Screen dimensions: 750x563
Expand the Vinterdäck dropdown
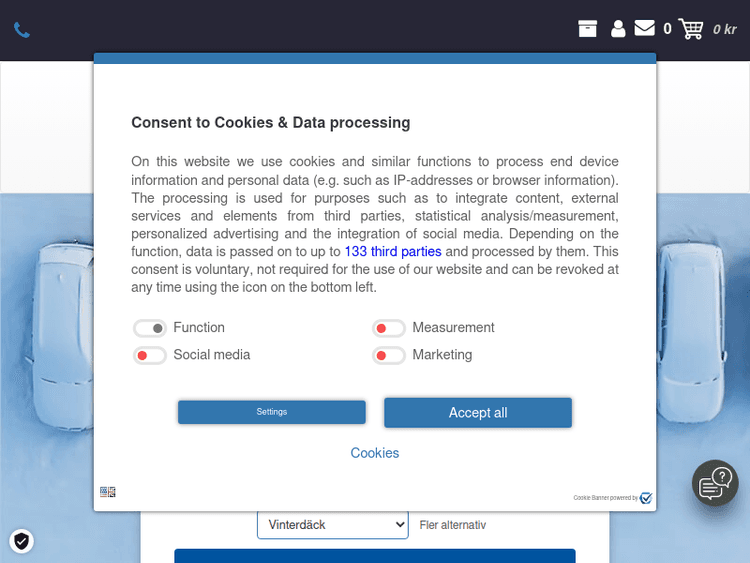(332, 525)
